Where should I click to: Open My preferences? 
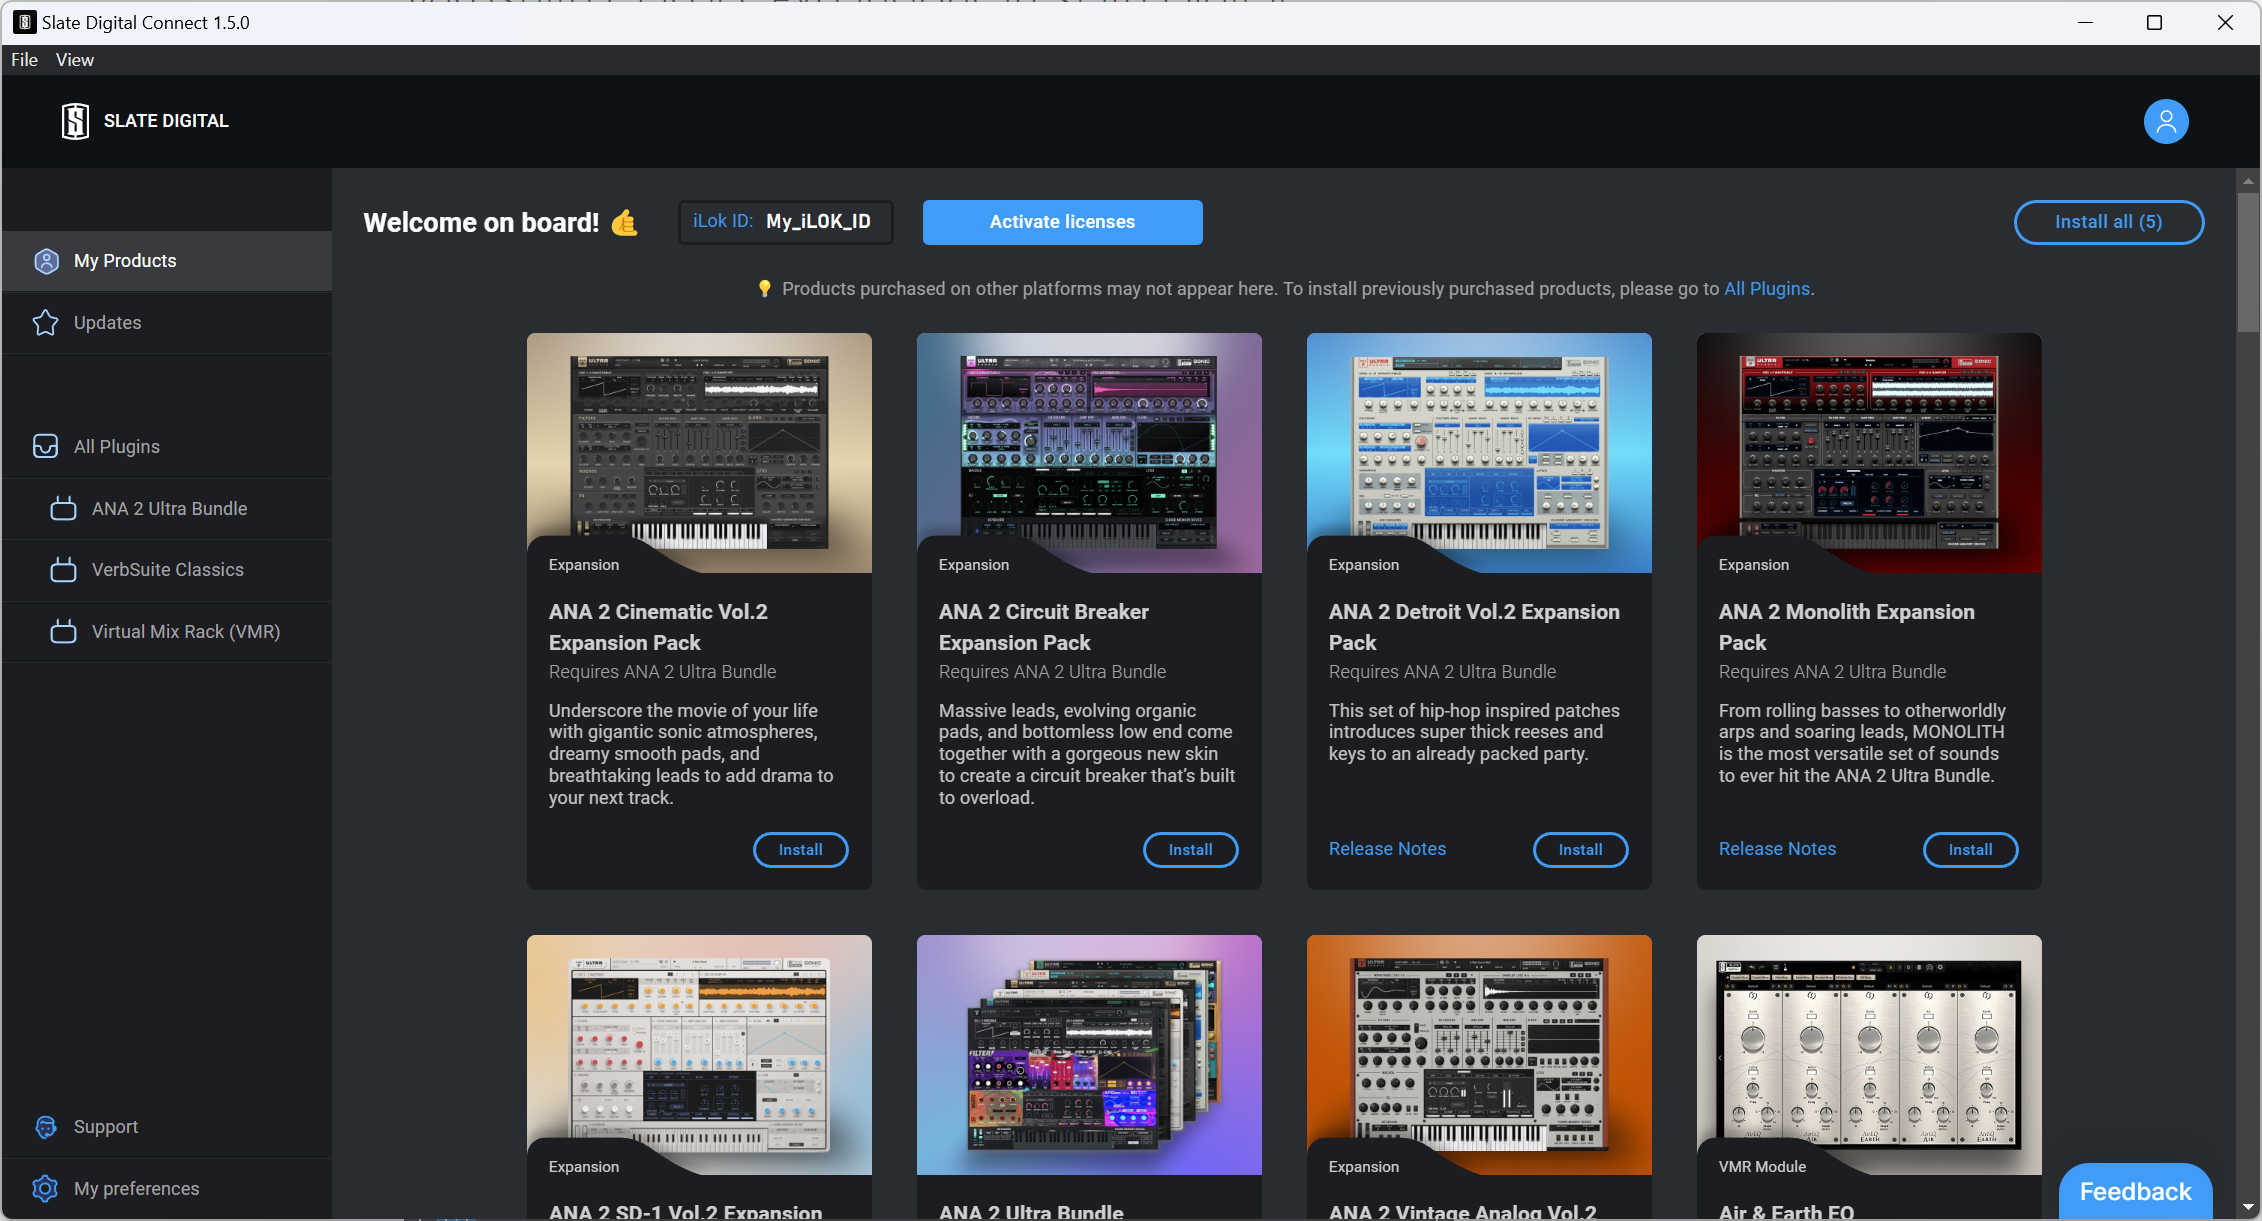pos(167,1188)
